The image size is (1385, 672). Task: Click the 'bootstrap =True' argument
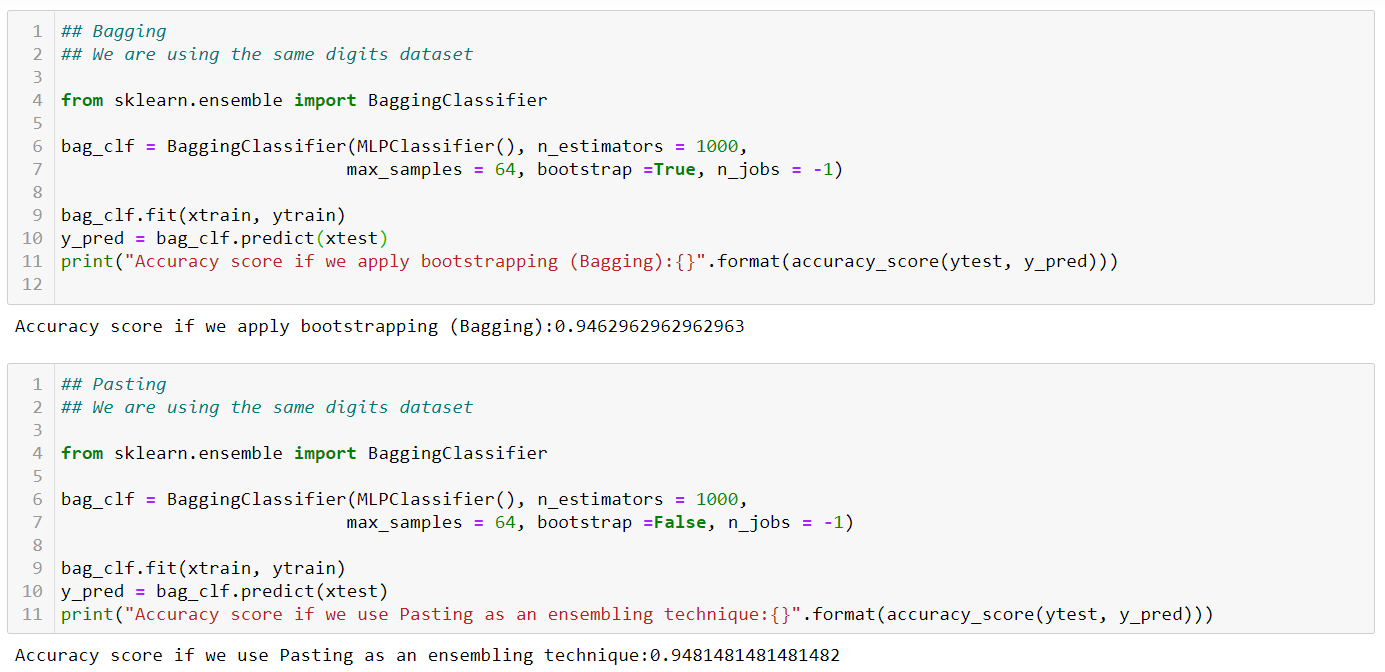pyautogui.click(x=616, y=169)
